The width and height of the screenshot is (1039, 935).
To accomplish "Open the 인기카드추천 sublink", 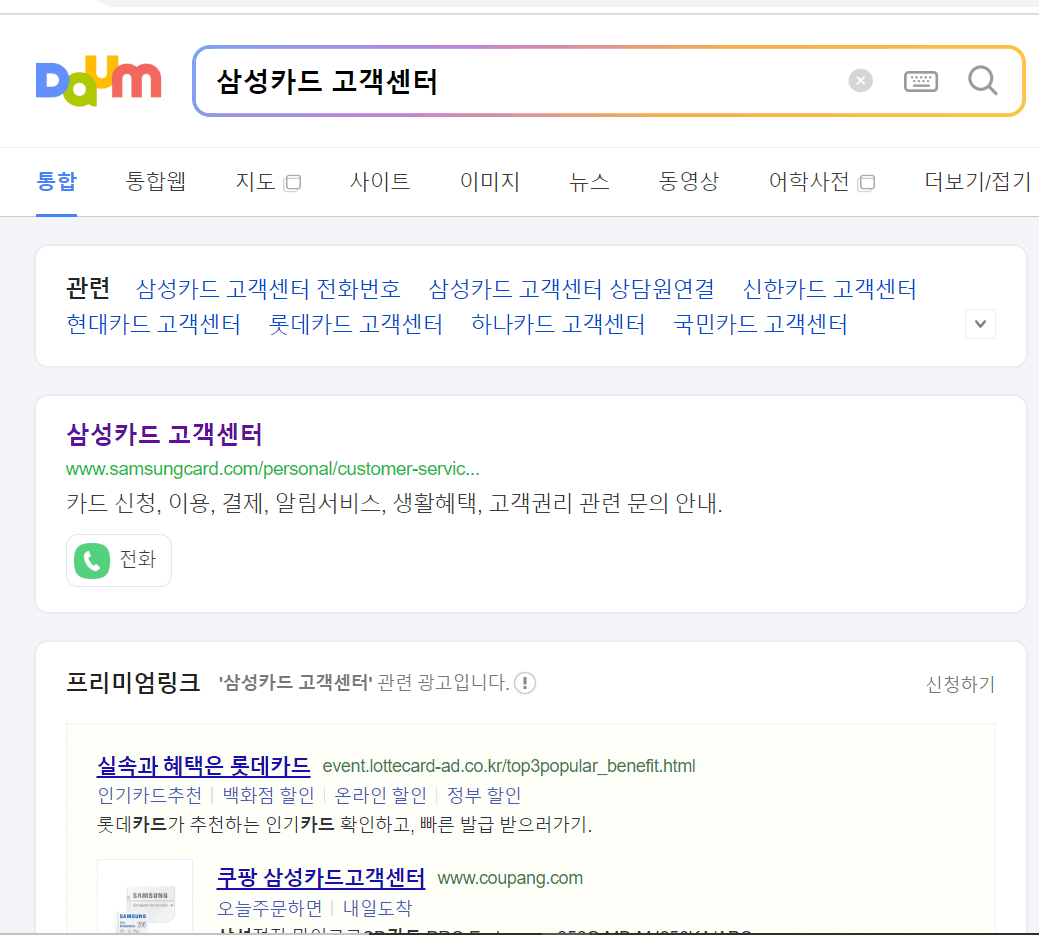I will 150,795.
